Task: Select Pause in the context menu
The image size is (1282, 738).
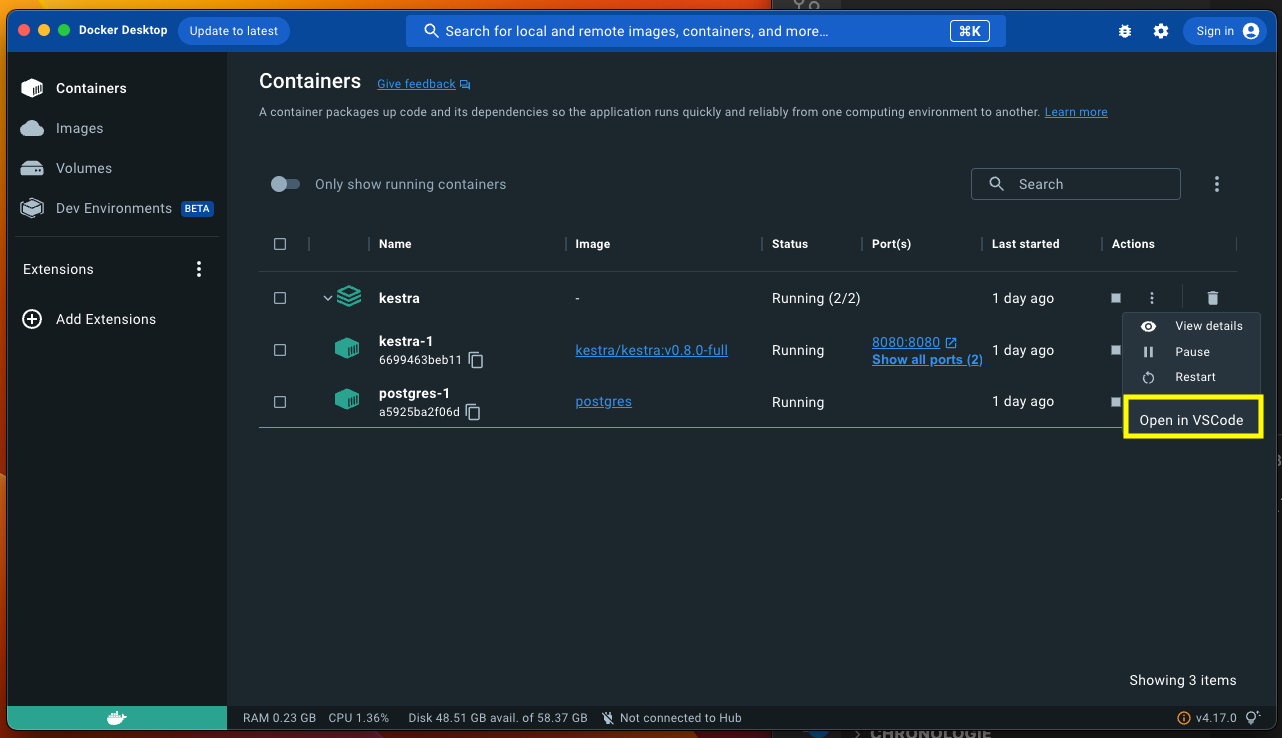Action: click(1191, 351)
